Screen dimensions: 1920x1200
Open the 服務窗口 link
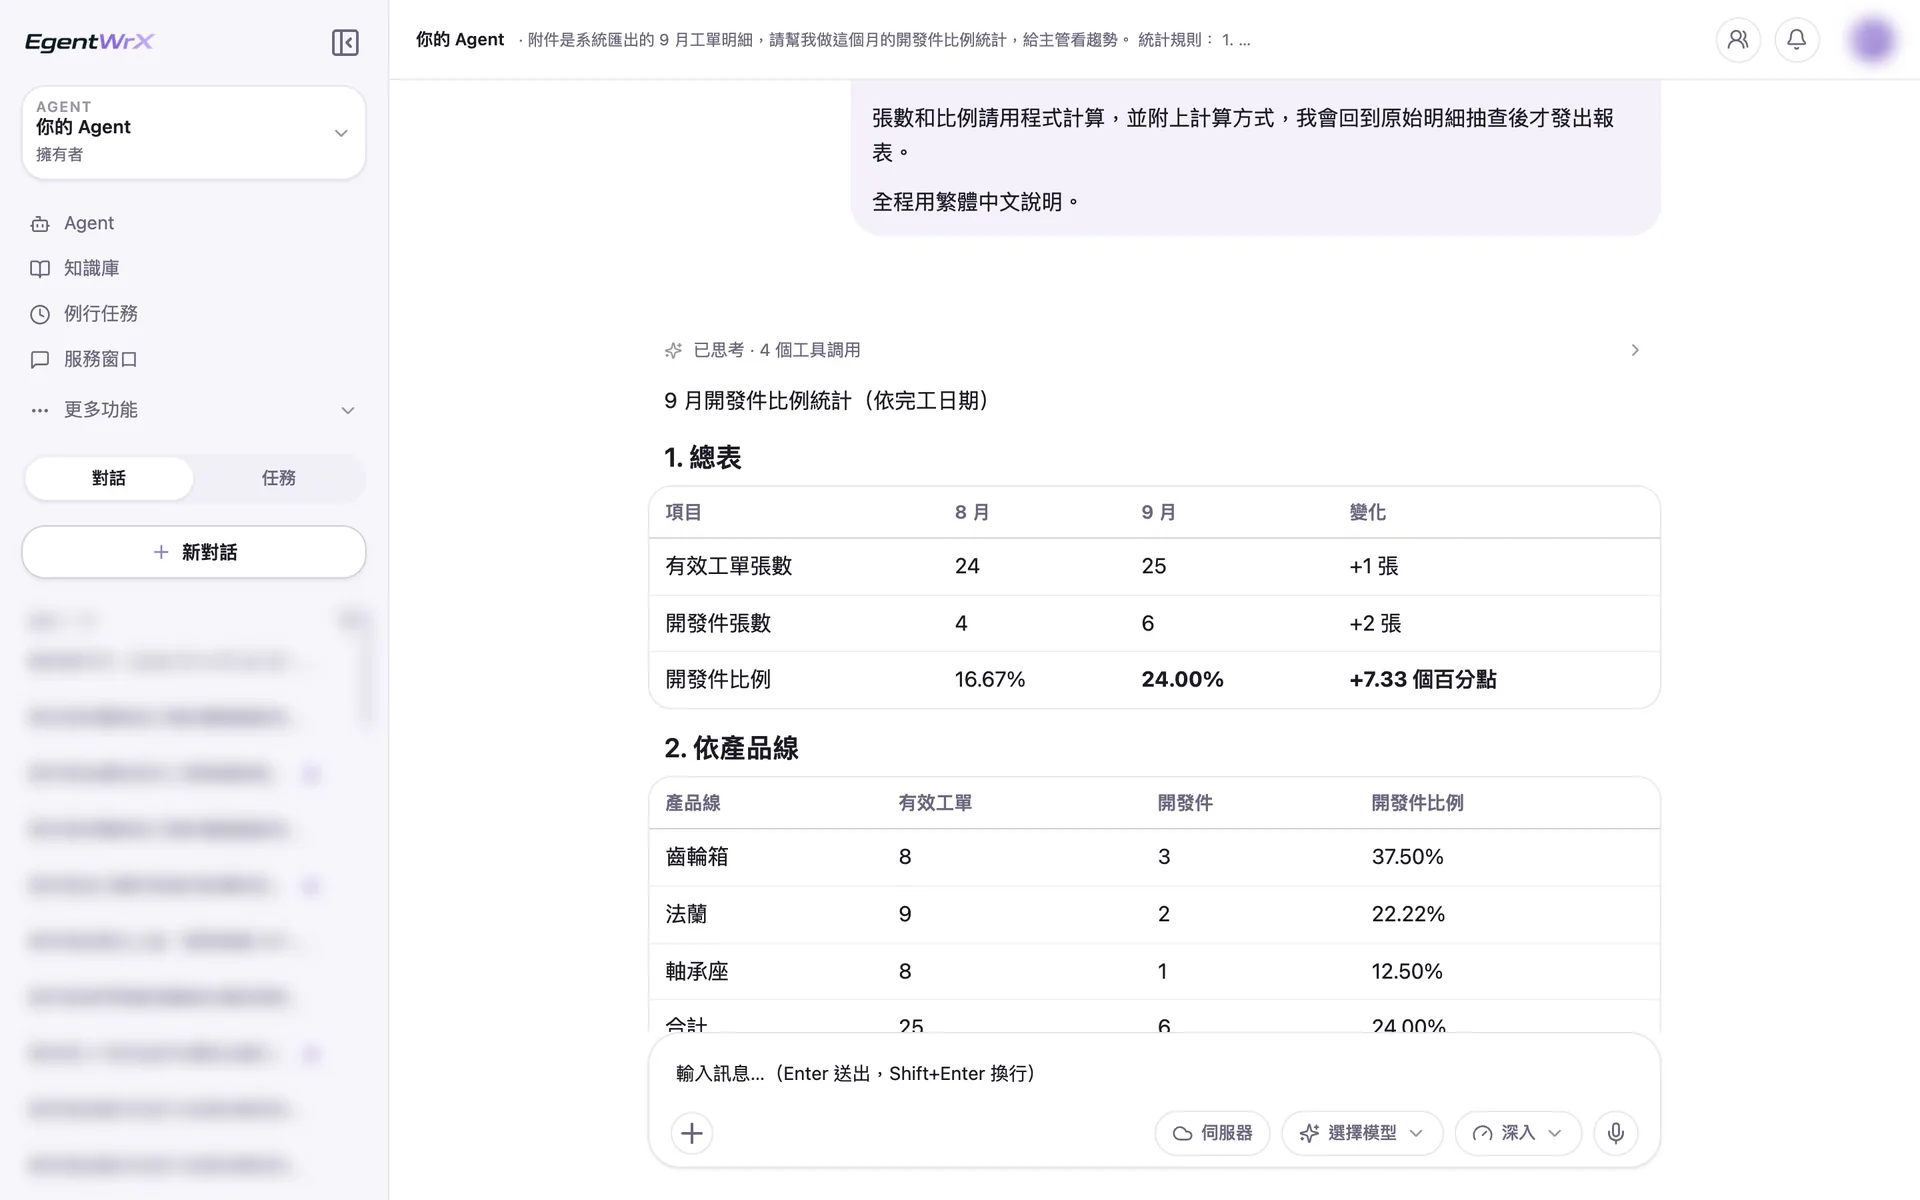(x=194, y=358)
